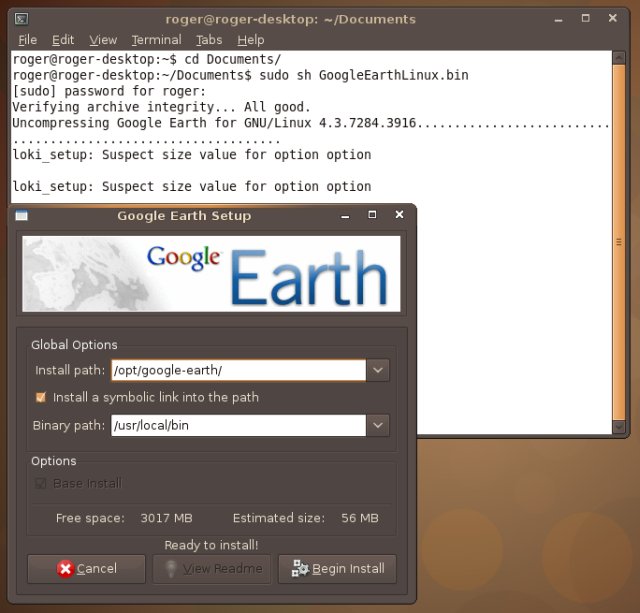Open the Help menu in terminal
This screenshot has width=640, height=613.
[251, 40]
